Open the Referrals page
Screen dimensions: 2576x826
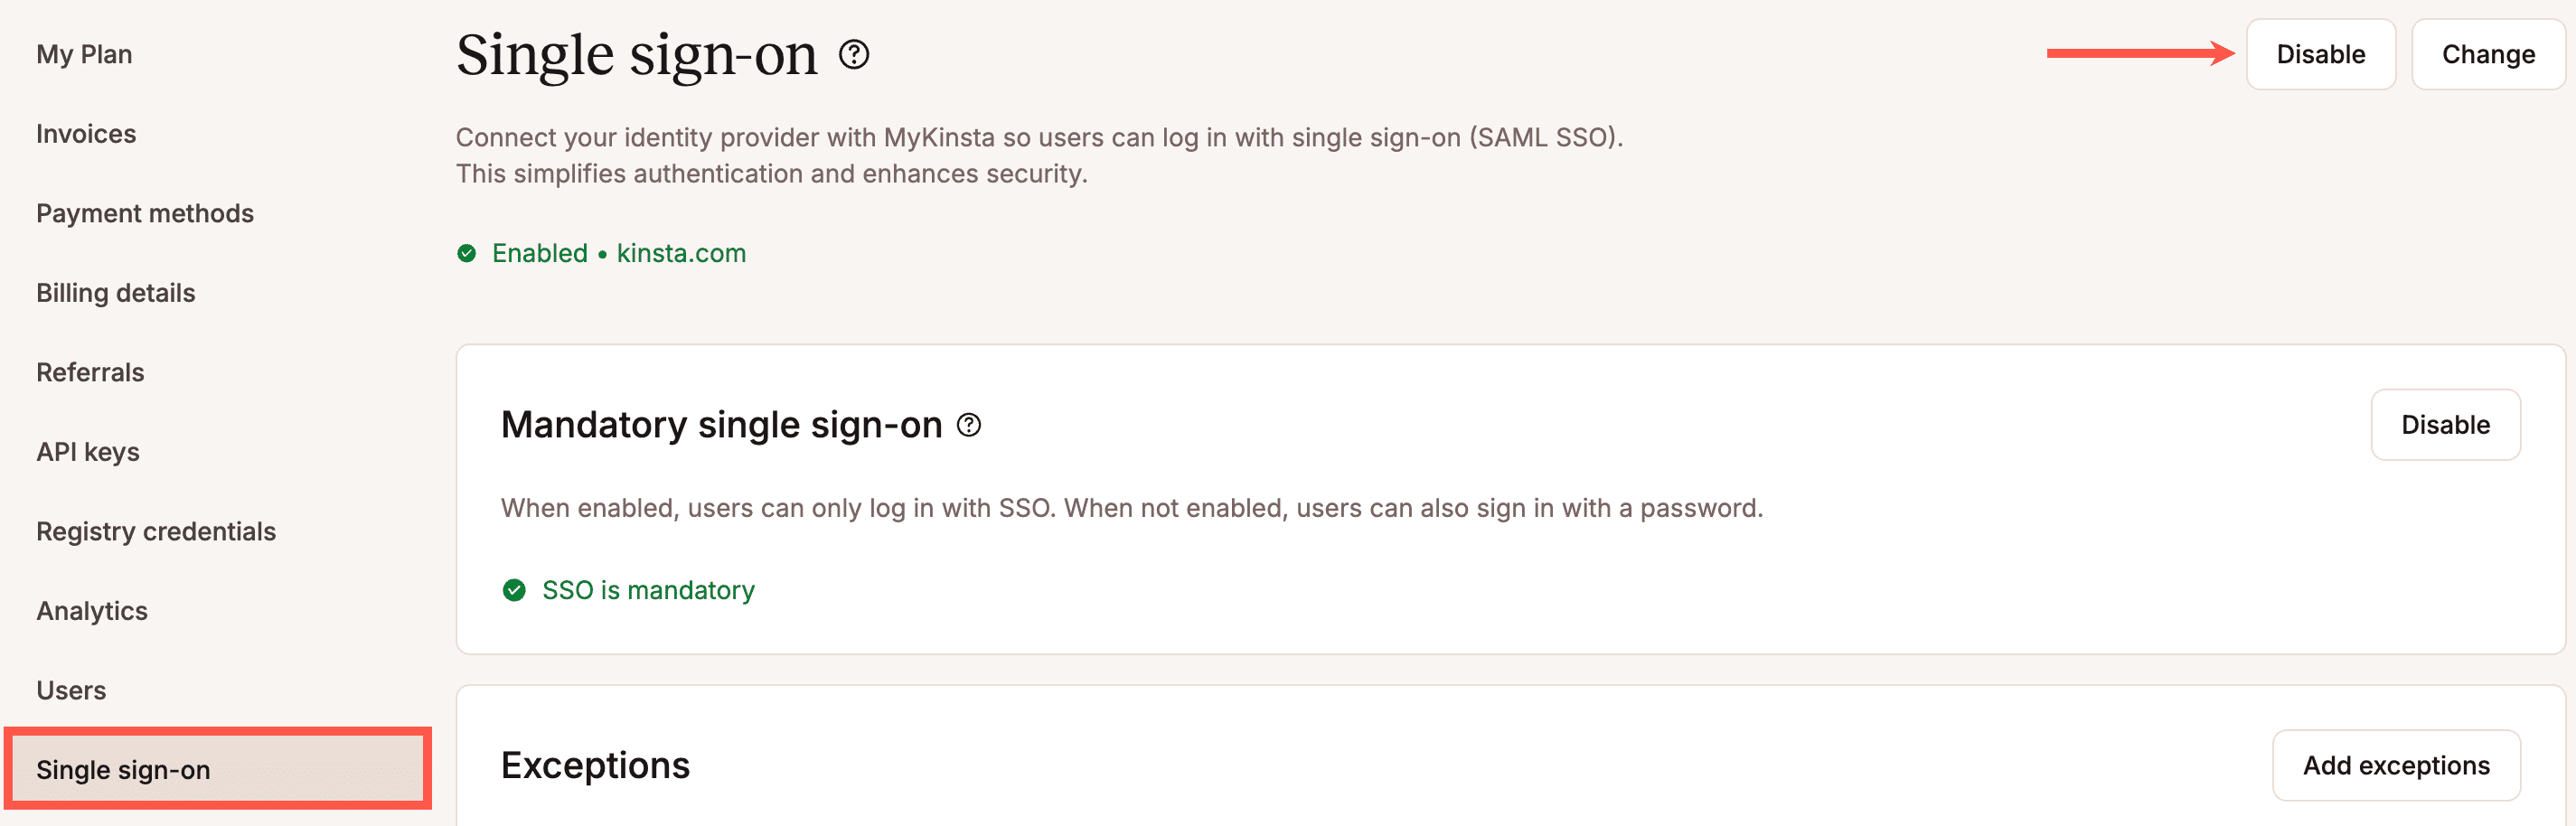pos(89,371)
